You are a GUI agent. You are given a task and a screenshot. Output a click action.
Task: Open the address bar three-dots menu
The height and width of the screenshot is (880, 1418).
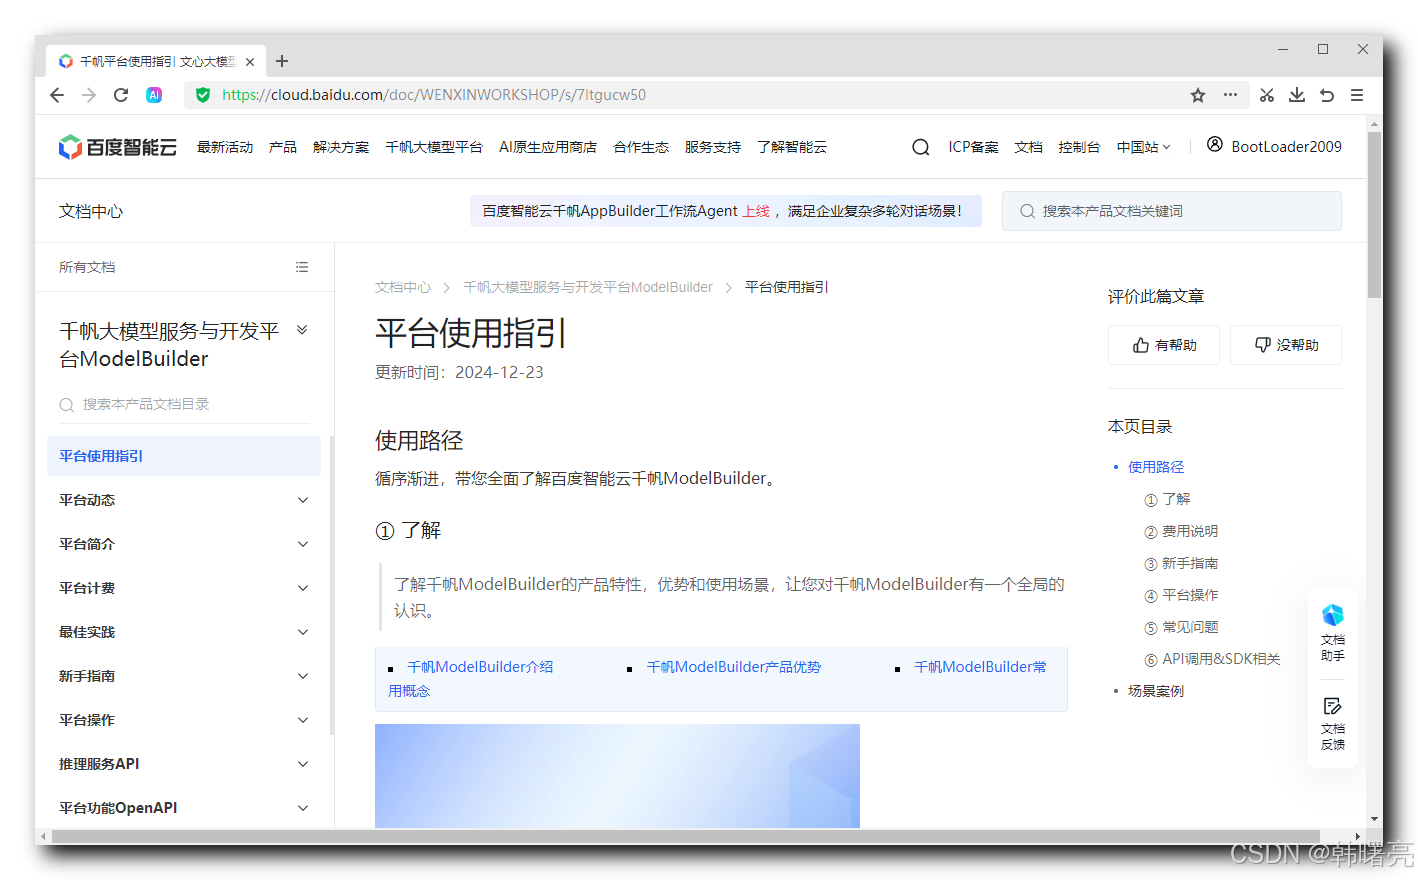1230,95
